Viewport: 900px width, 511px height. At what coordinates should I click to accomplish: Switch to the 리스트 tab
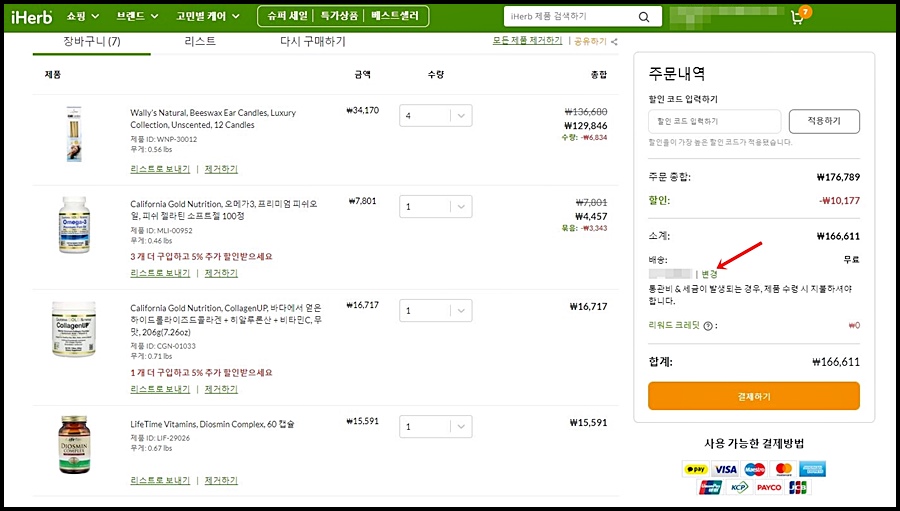(x=200, y=41)
